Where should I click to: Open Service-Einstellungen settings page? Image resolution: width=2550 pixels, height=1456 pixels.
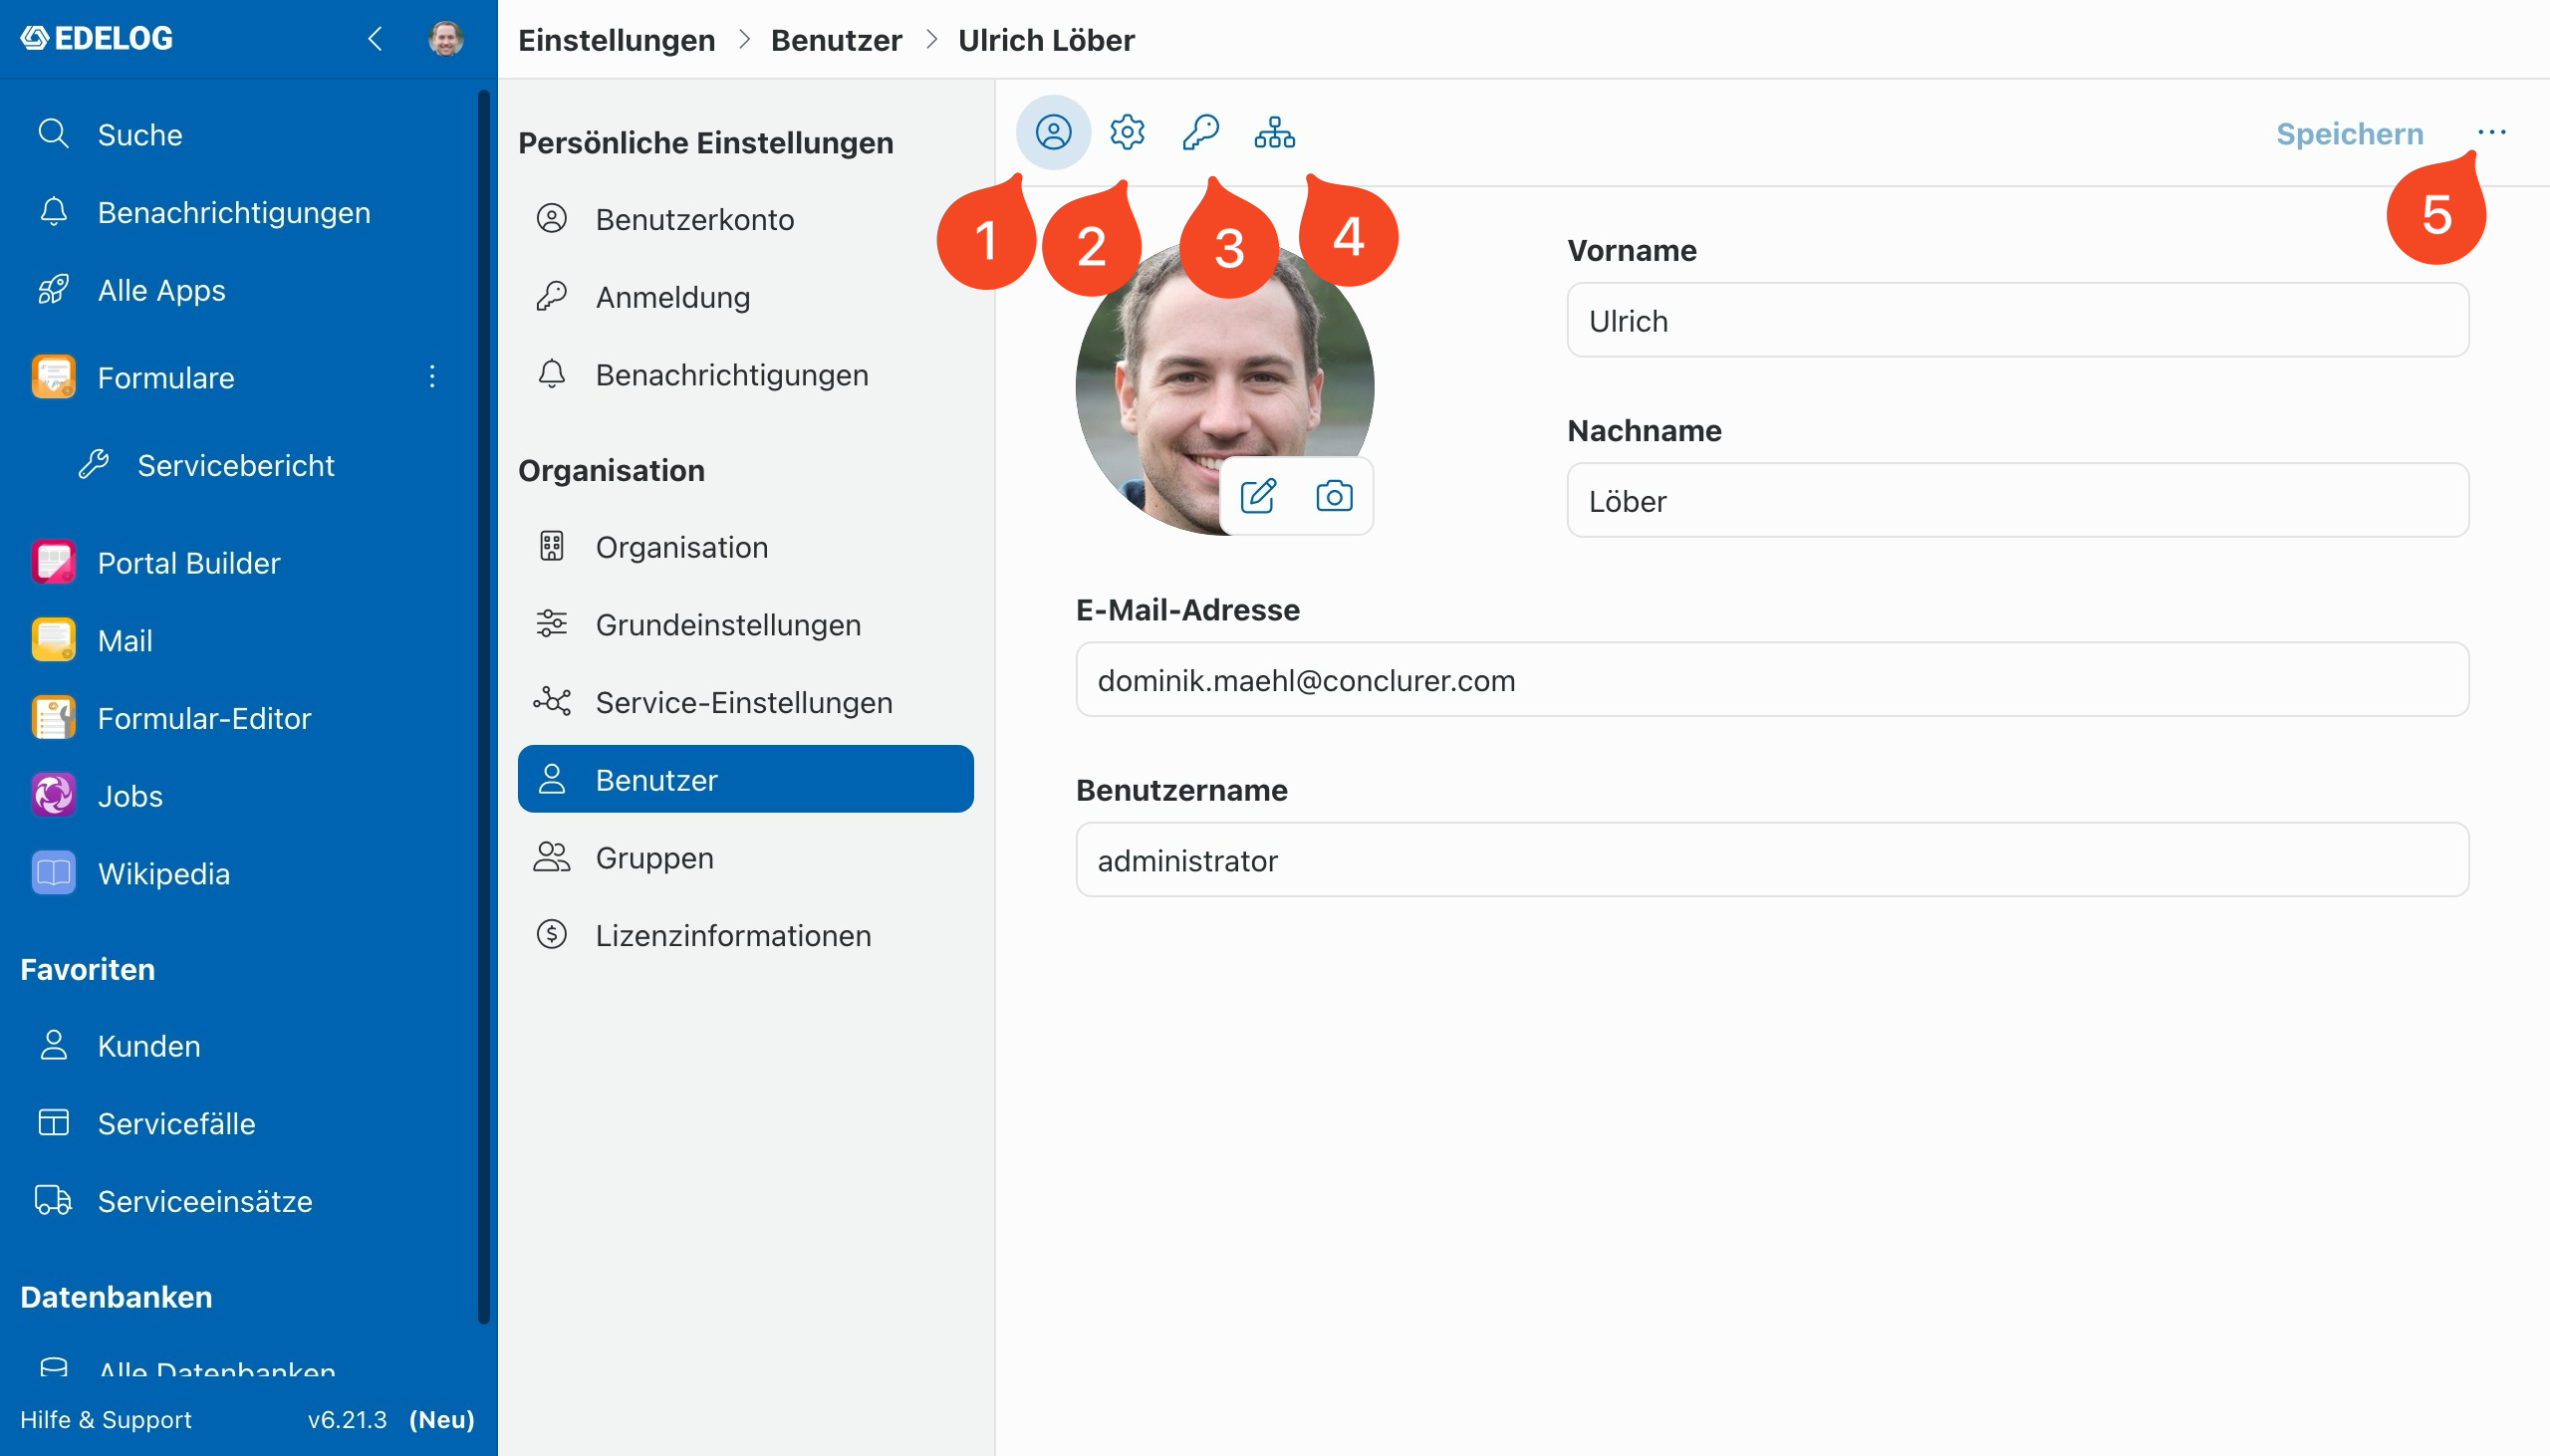coord(745,702)
